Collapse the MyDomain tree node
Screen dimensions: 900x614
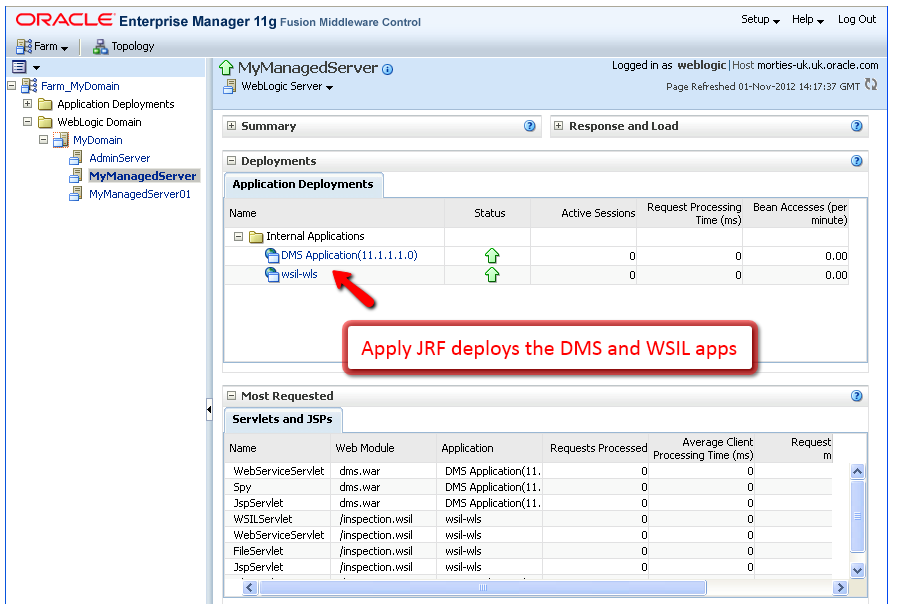pyautogui.click(x=43, y=139)
